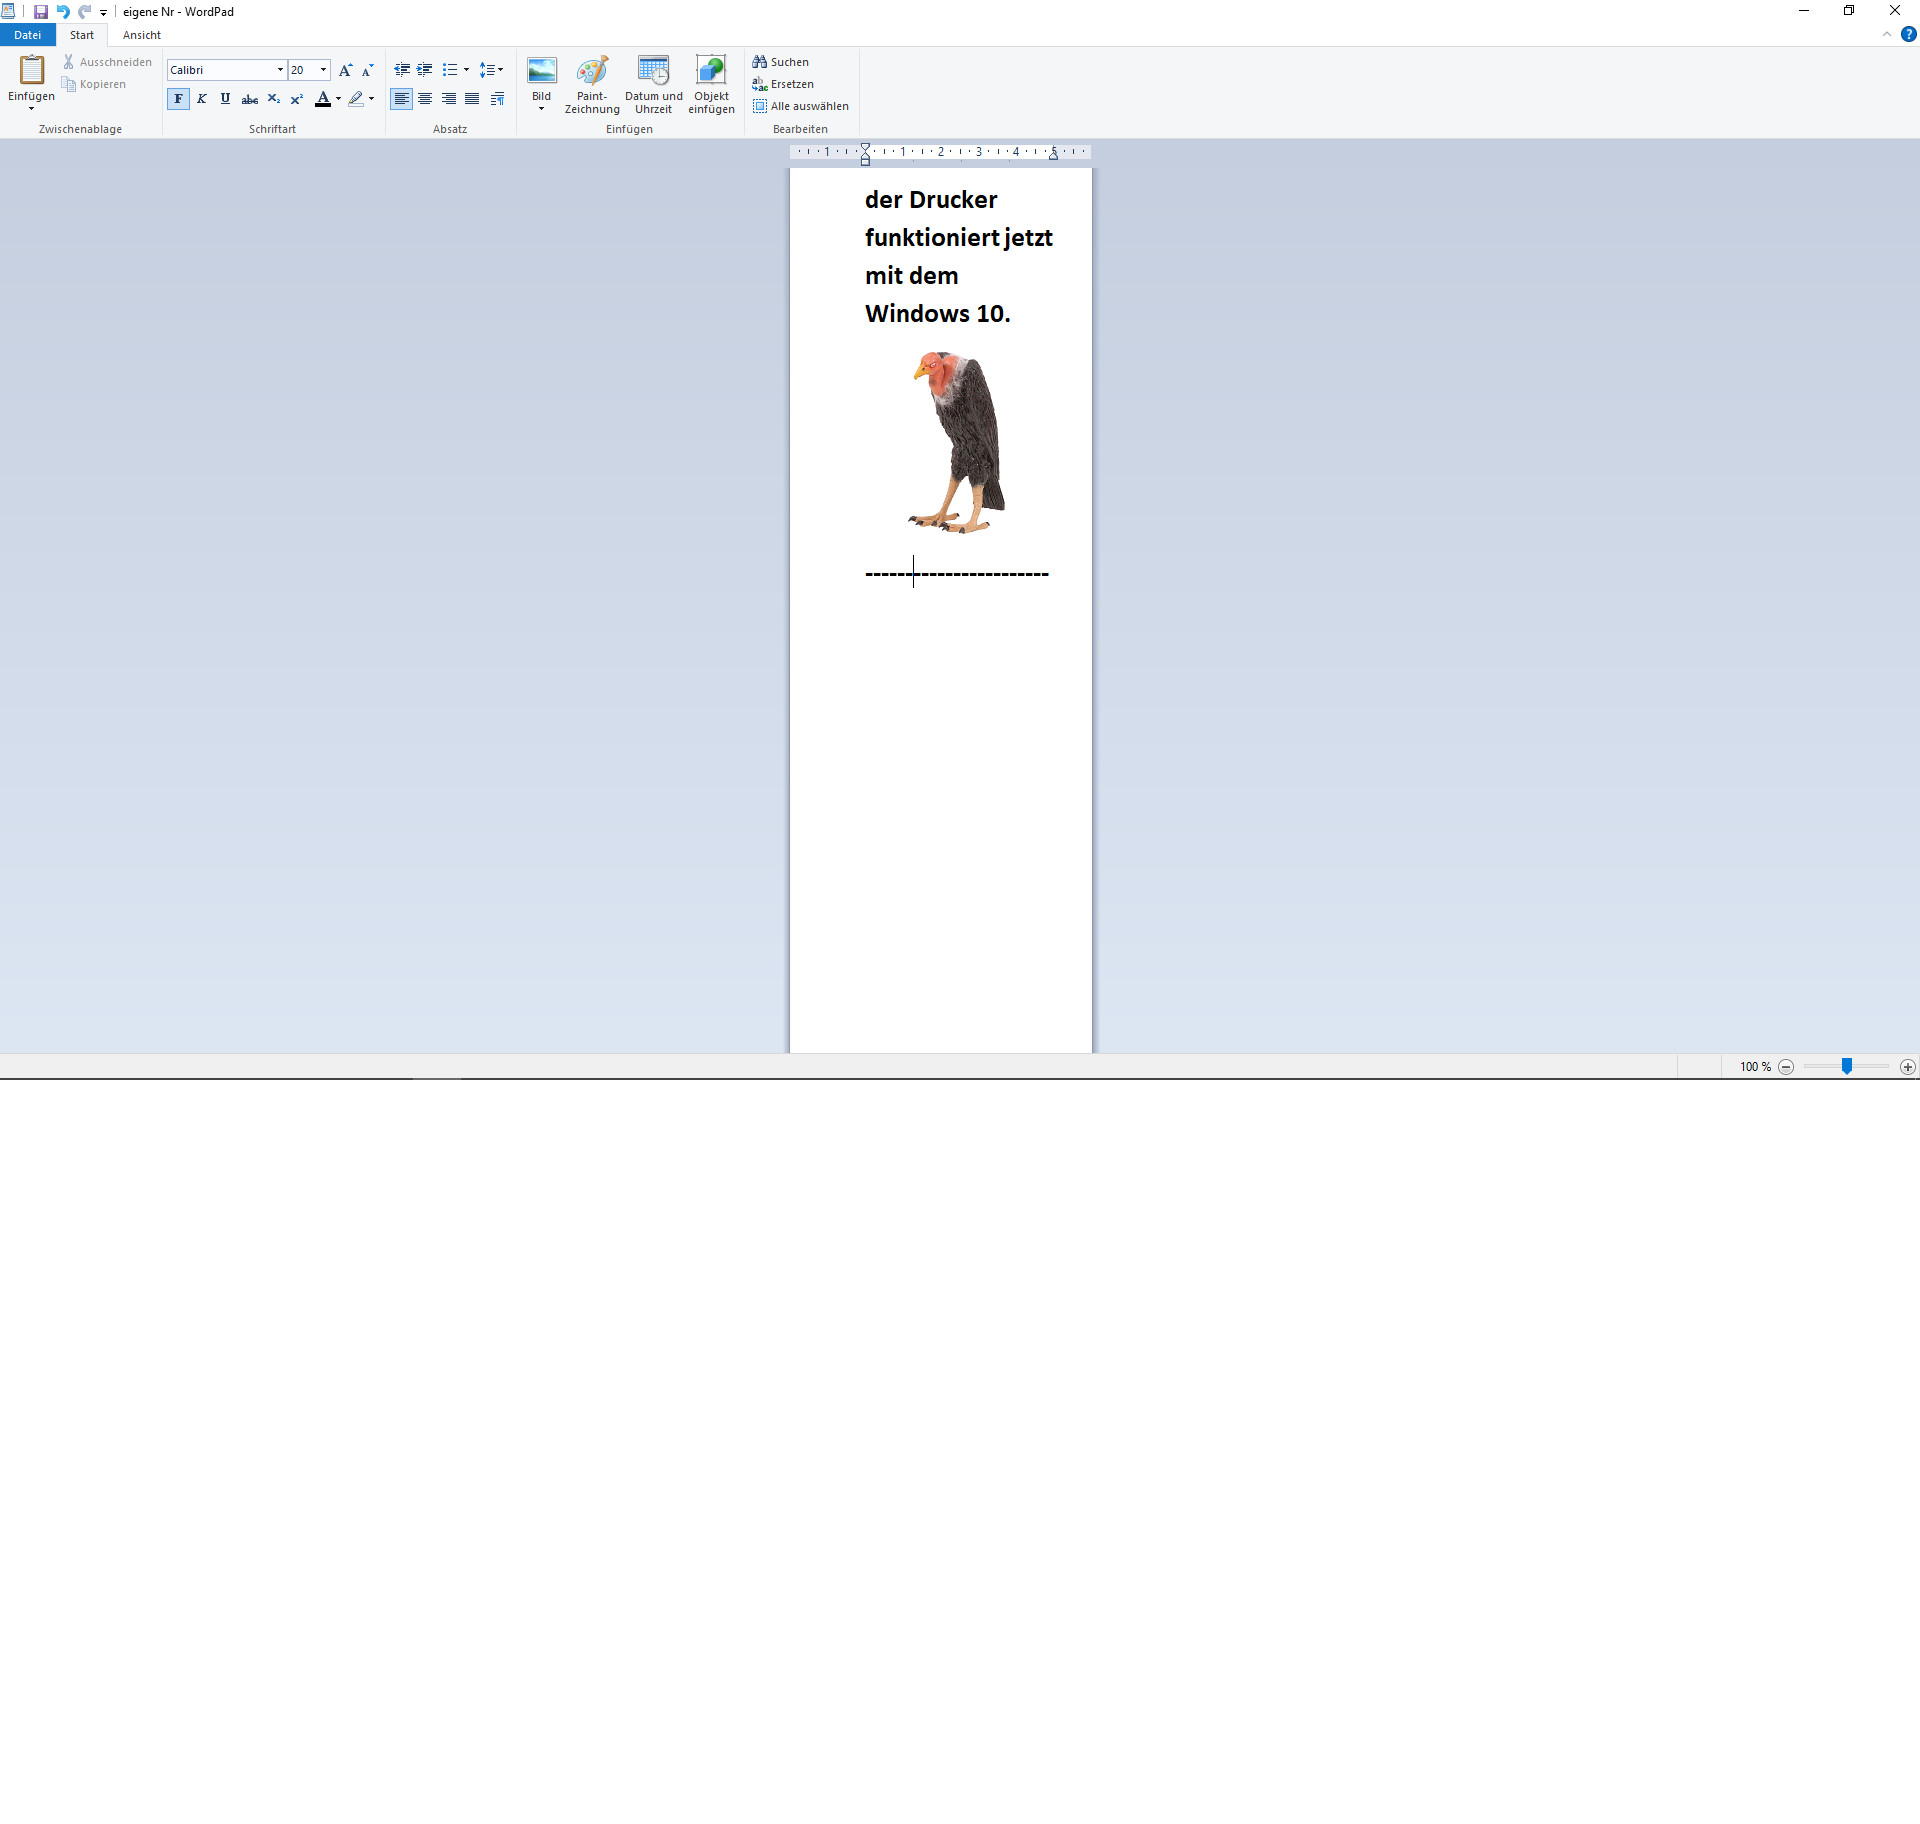Screen dimensions: 1920x1824
Task: Click the font size field showing 20
Action: click(x=302, y=70)
